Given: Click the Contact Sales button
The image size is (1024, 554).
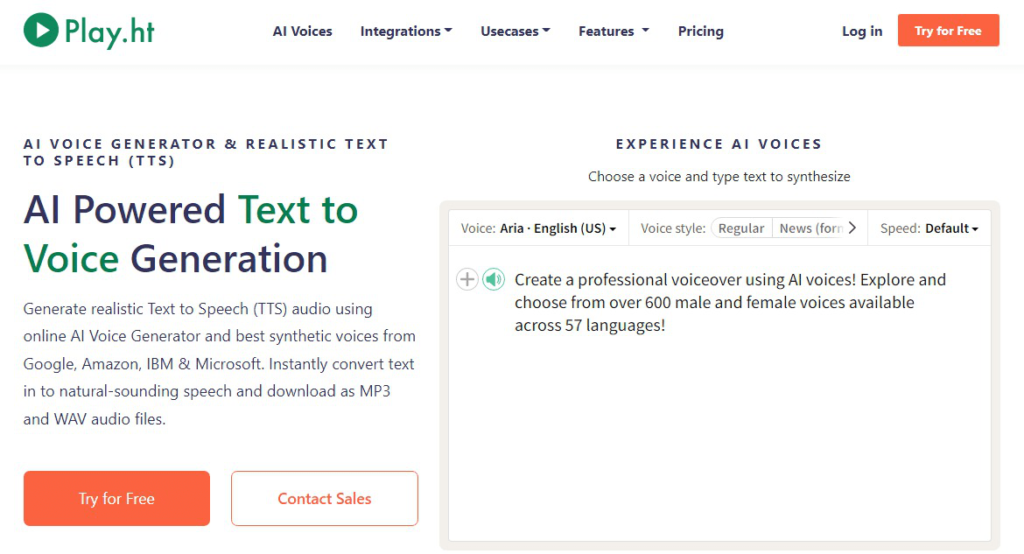Looking at the screenshot, I should pos(325,498).
